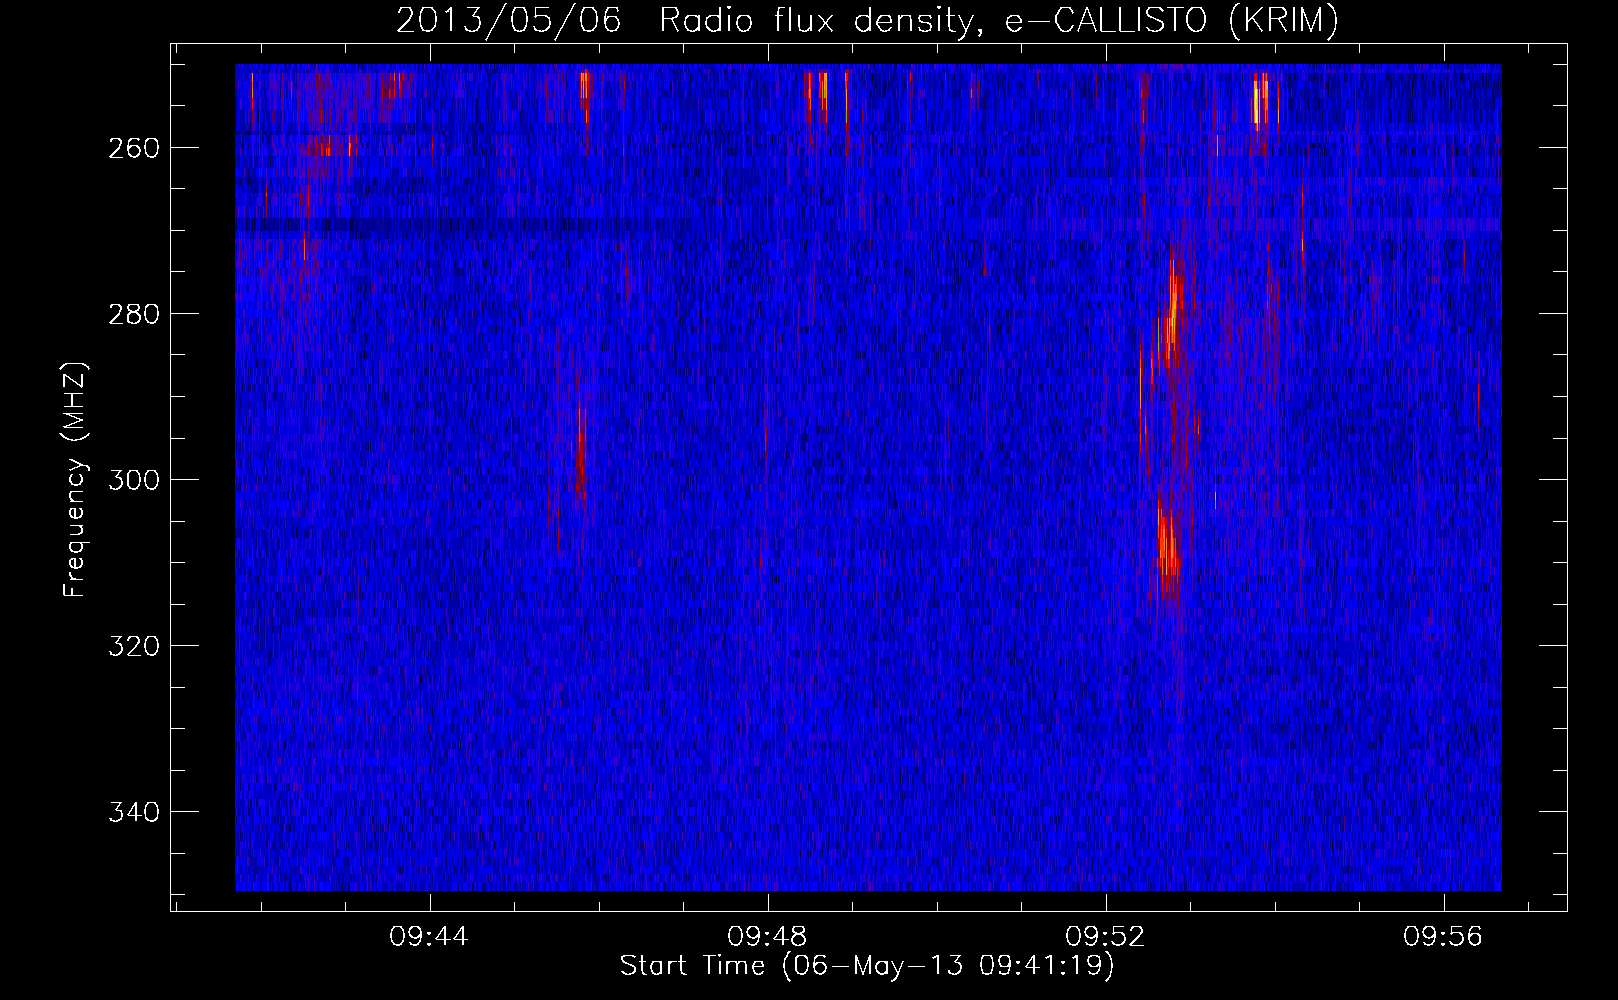Click the 09:52 time tick label

pyautogui.click(x=1106, y=937)
